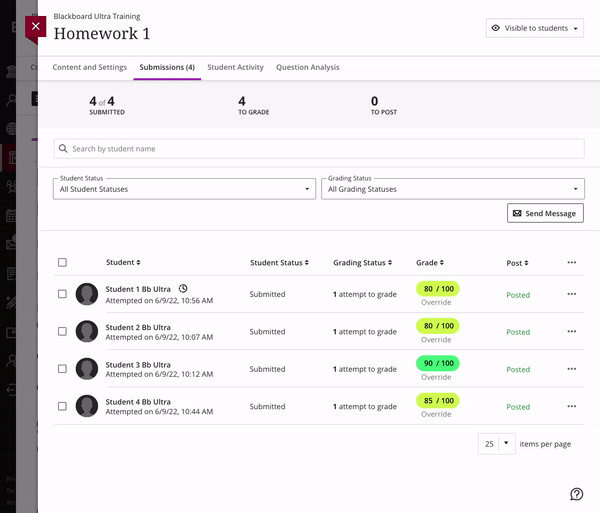Click the 0 To Post counter
Screen dimensions: 600x513
tap(383, 105)
